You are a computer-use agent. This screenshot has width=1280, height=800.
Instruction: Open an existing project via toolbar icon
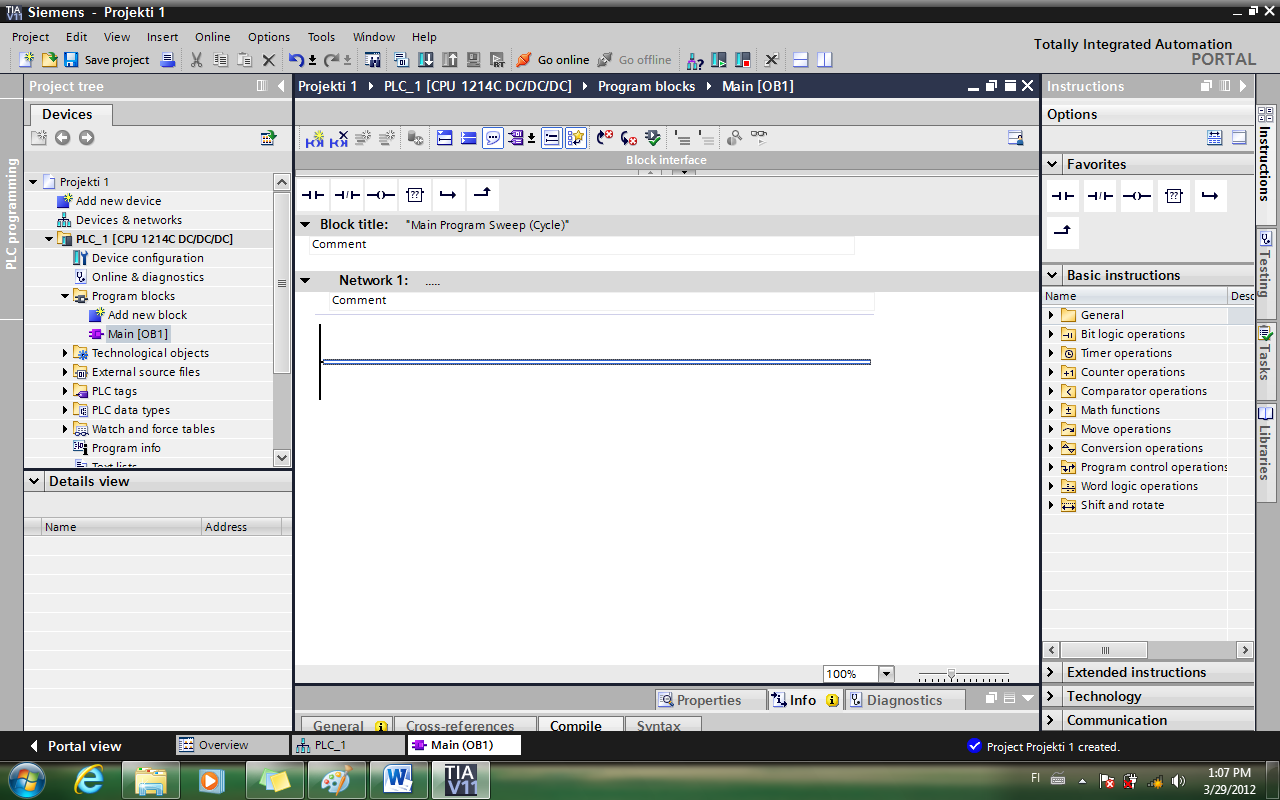49,60
